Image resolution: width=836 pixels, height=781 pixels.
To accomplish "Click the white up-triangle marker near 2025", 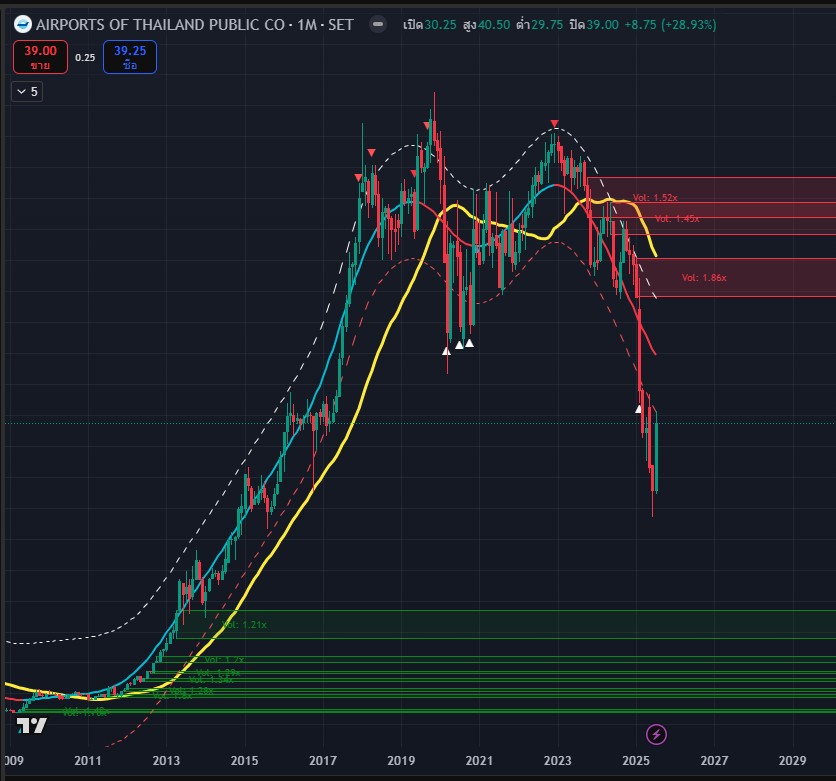I will (x=639, y=409).
